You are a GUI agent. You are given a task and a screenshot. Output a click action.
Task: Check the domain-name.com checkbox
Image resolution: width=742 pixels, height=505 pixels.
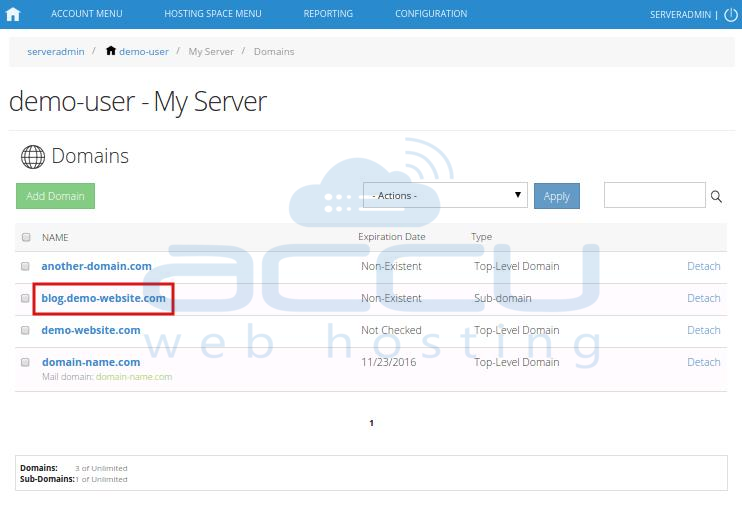pyautogui.click(x=25, y=363)
